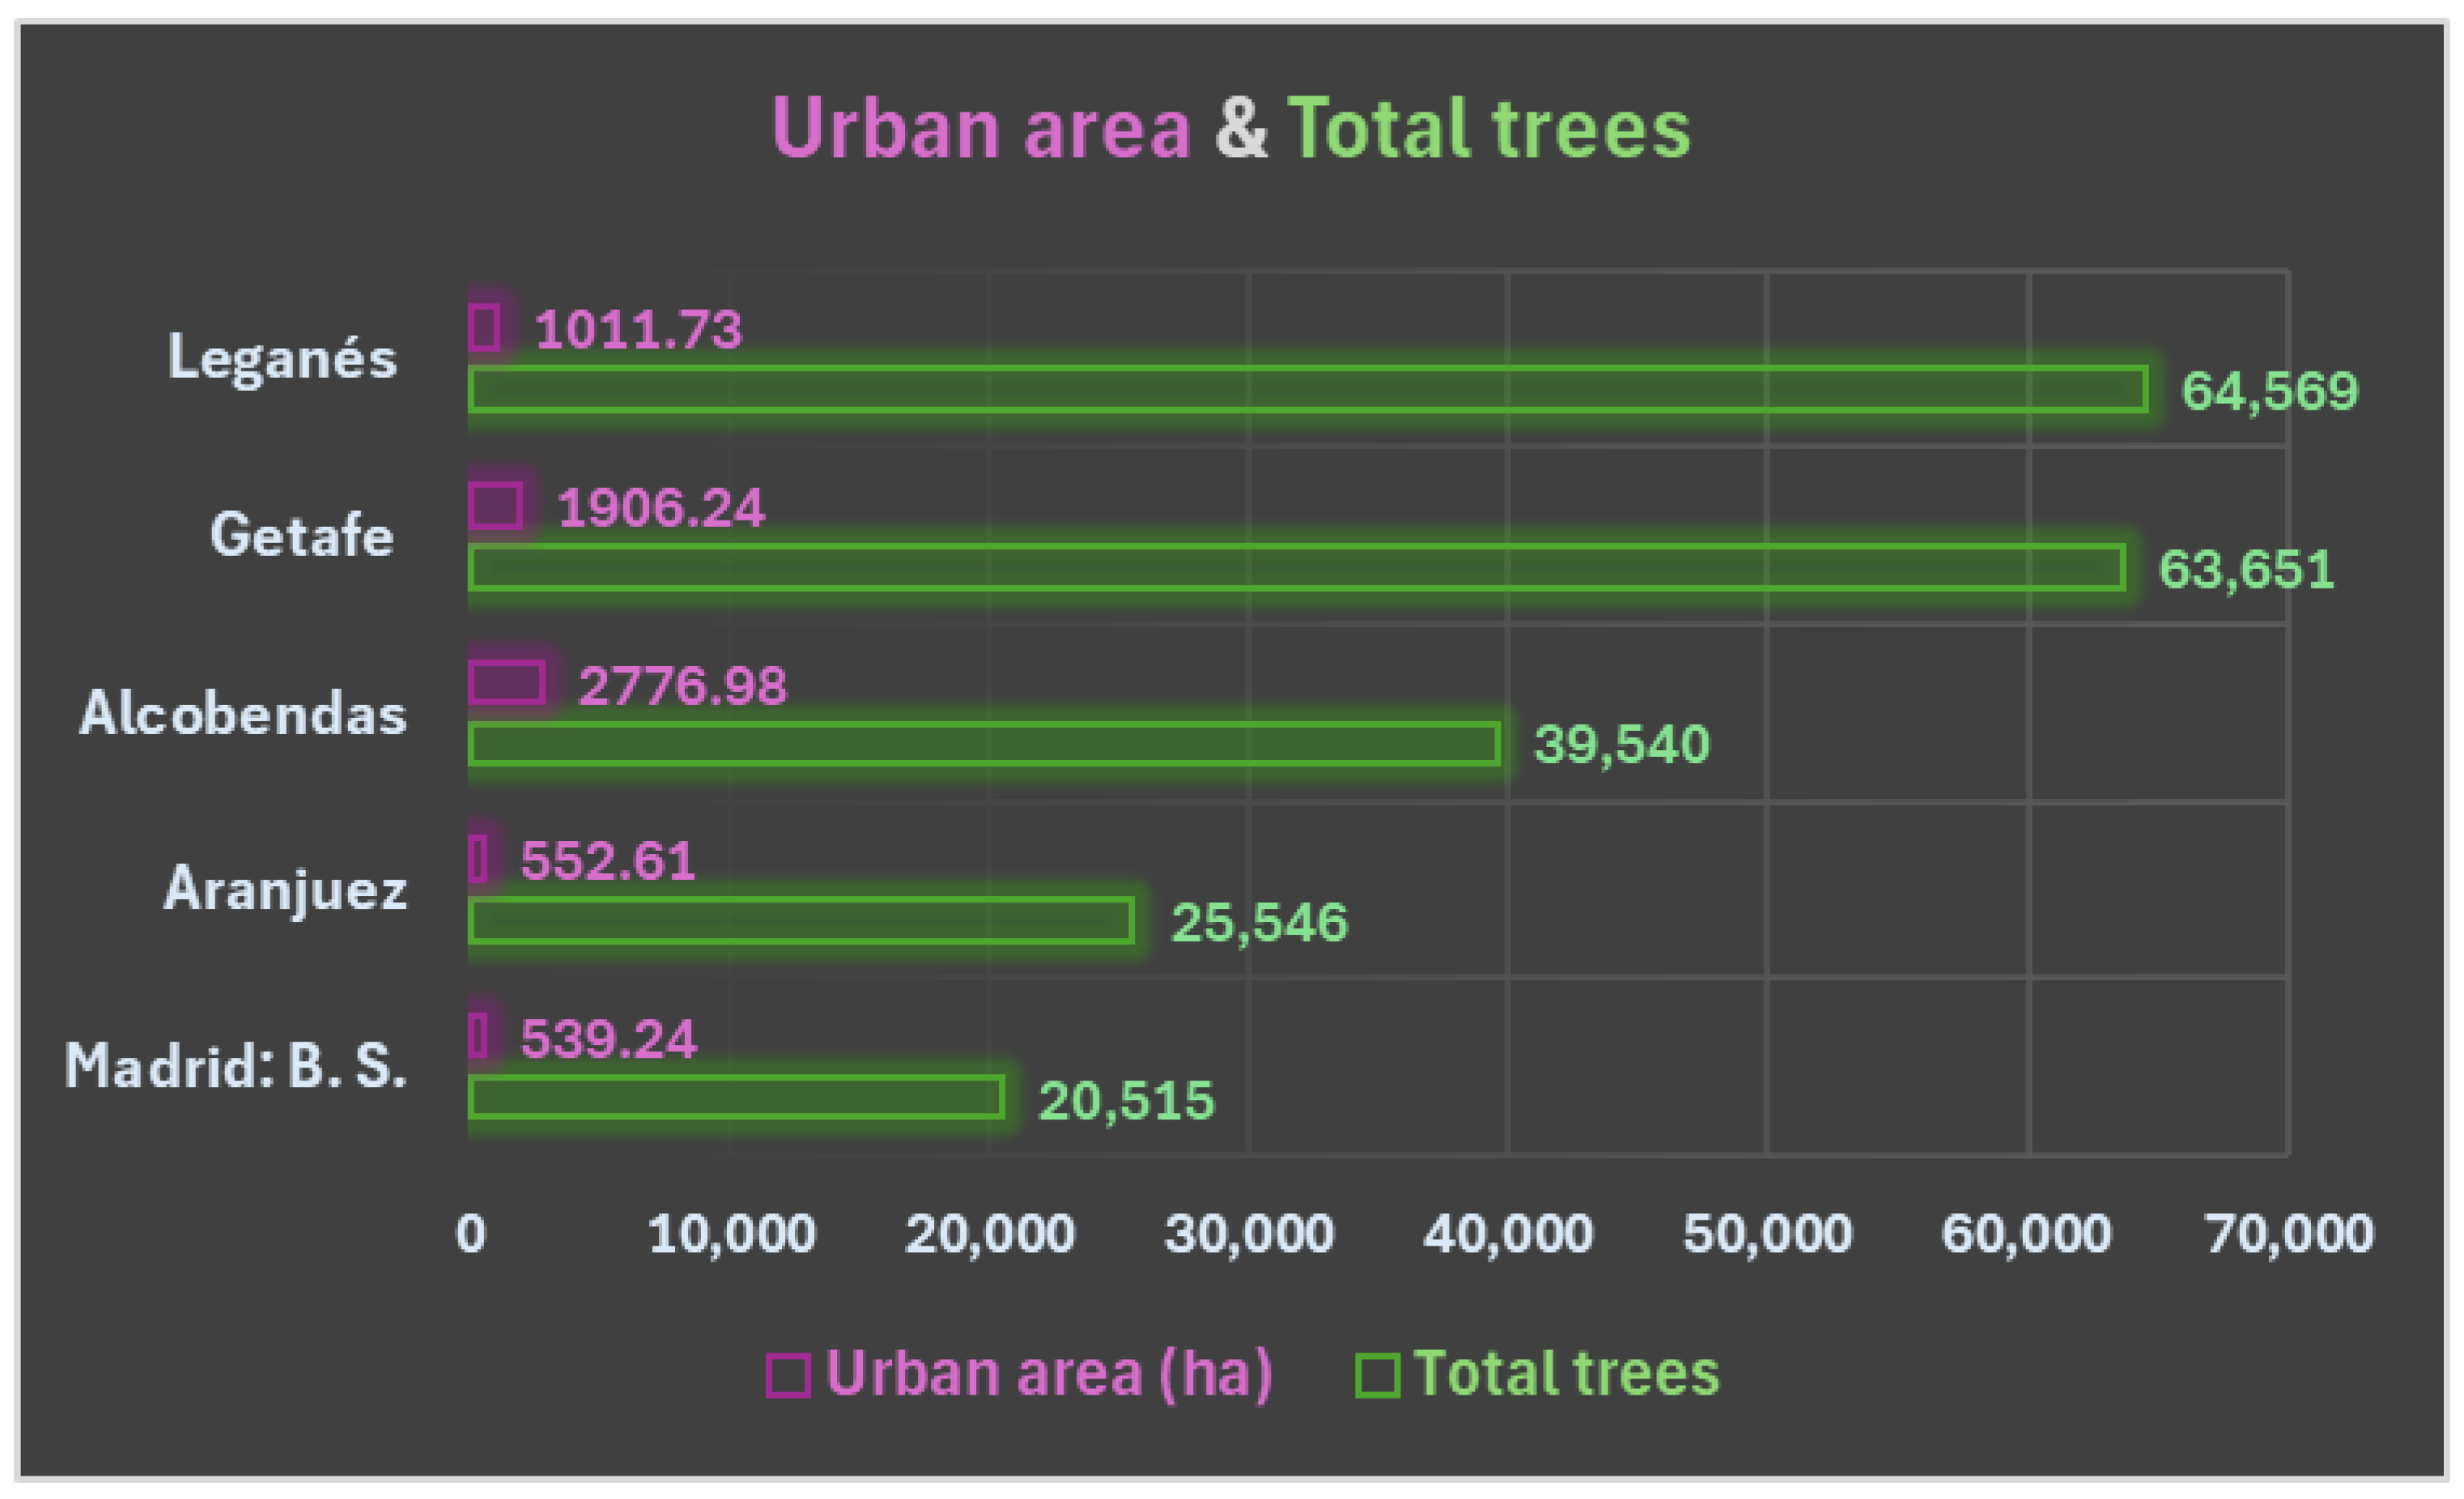Viewport: 2464px width, 1499px height.
Task: Click the Urban area (ha) legend text
Action: pos(1048,1373)
